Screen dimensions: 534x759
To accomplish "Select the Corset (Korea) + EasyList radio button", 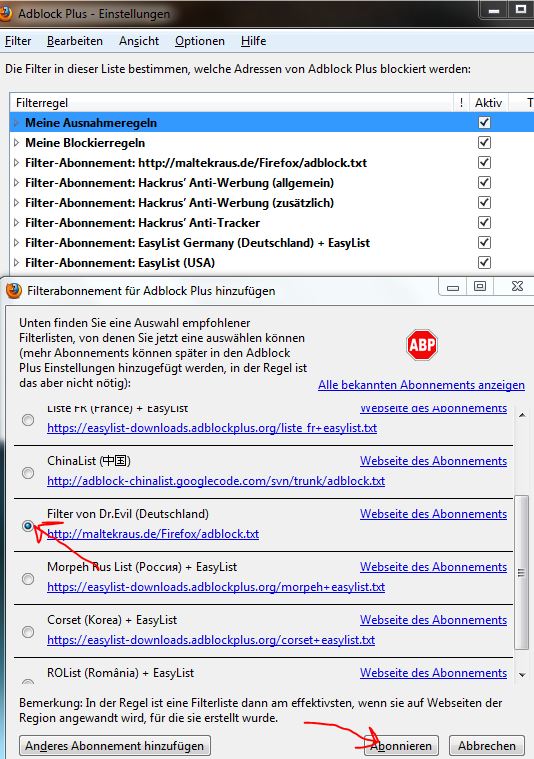I will 28,632.
